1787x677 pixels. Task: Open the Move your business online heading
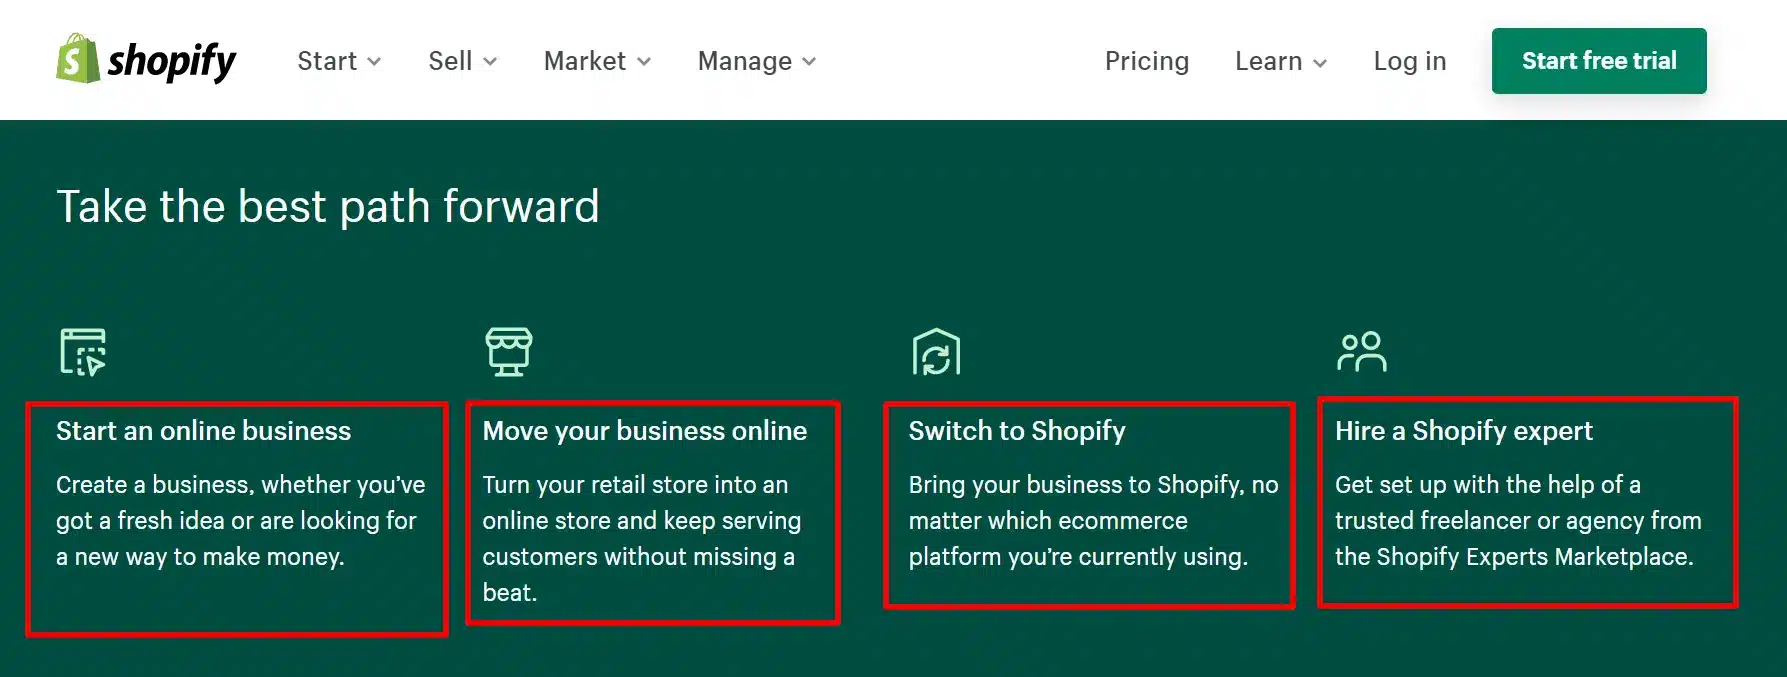pyautogui.click(x=645, y=431)
